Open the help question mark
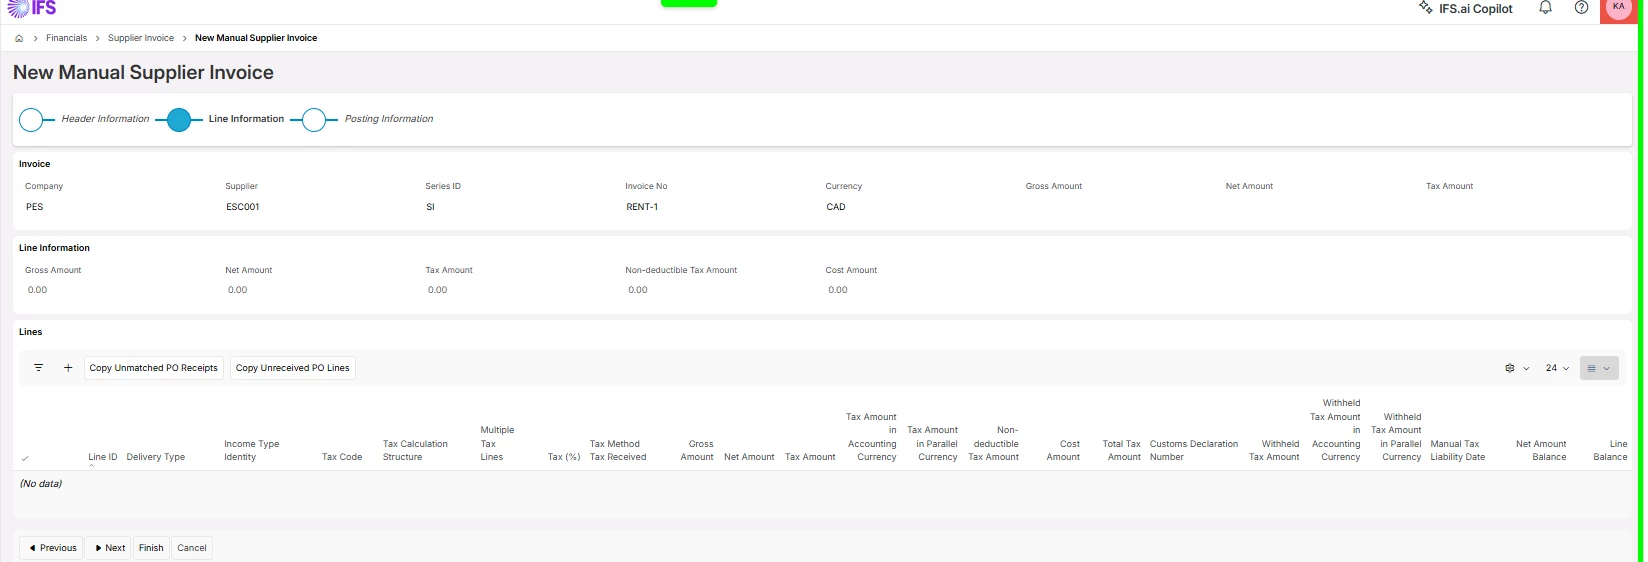The image size is (1648, 562). click(x=1581, y=8)
